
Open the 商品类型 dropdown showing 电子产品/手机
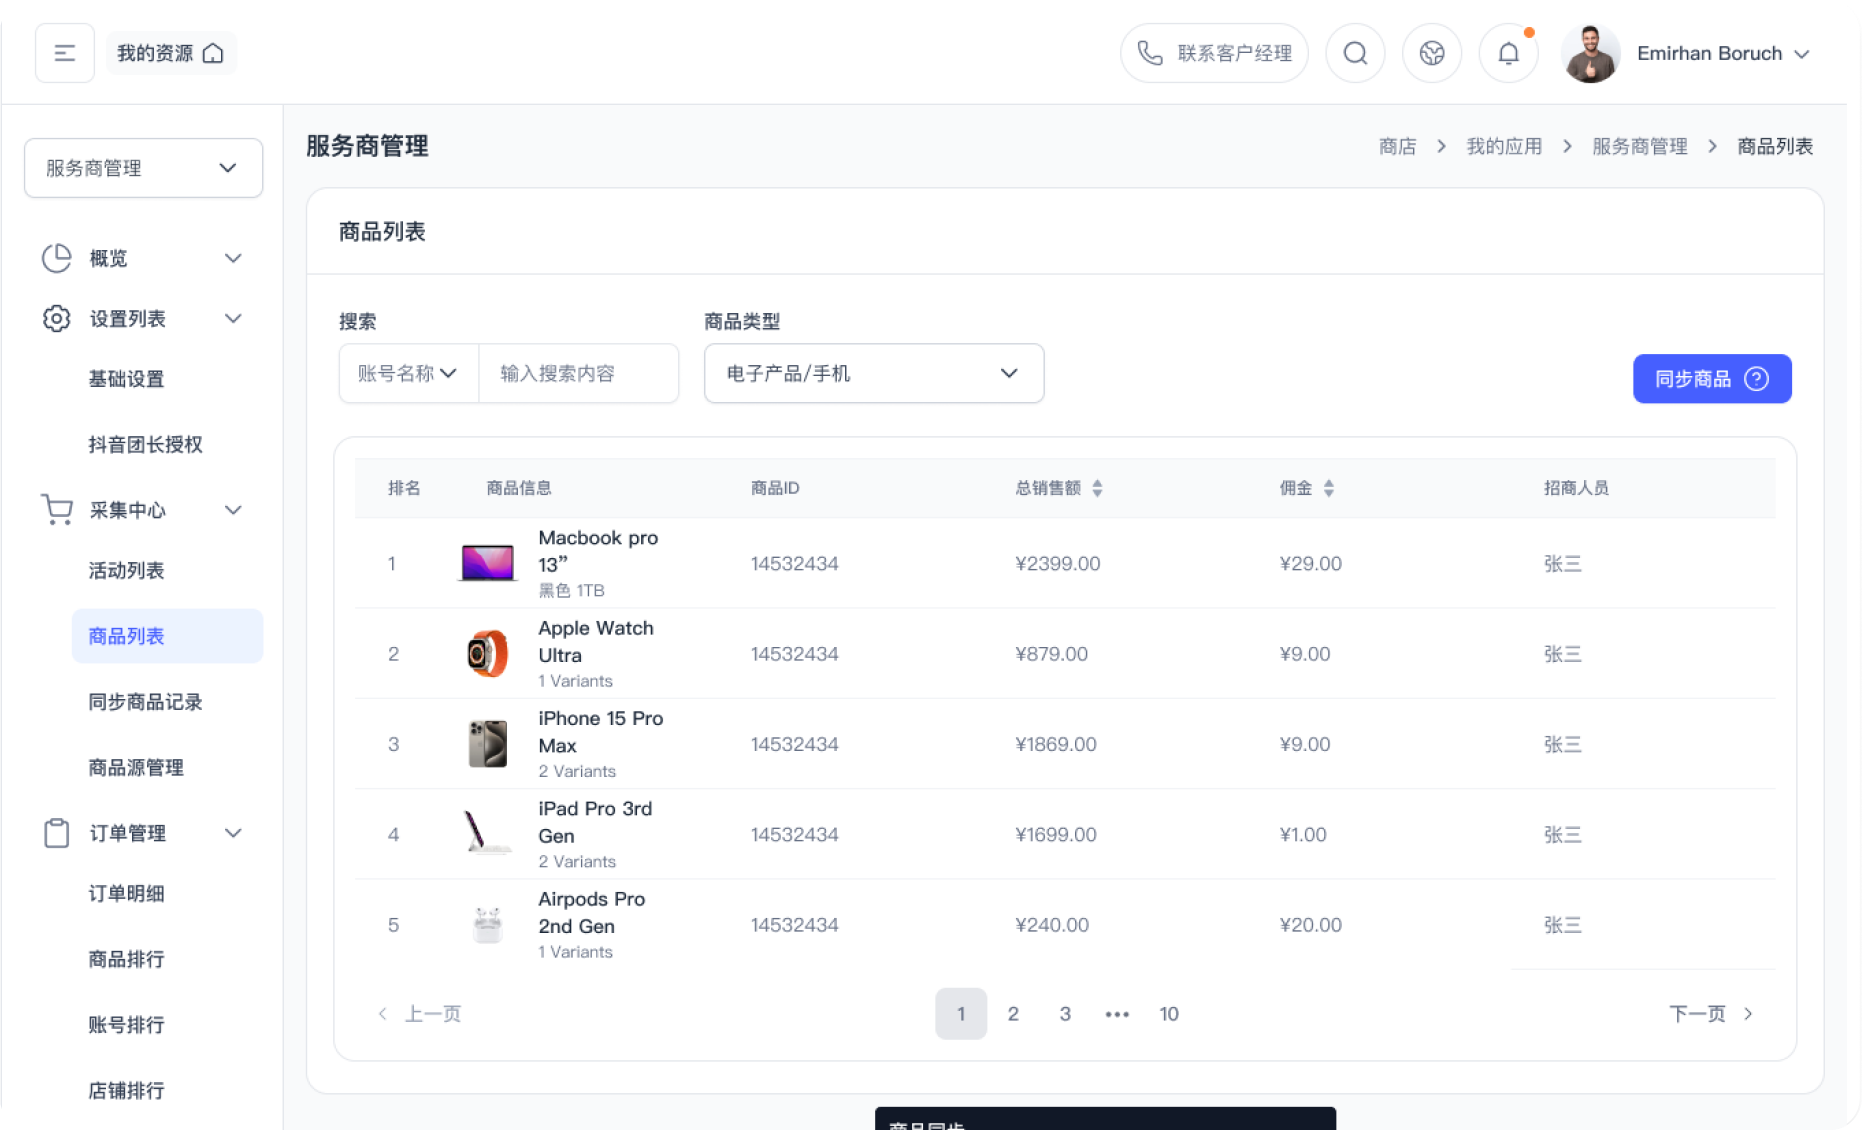(873, 373)
